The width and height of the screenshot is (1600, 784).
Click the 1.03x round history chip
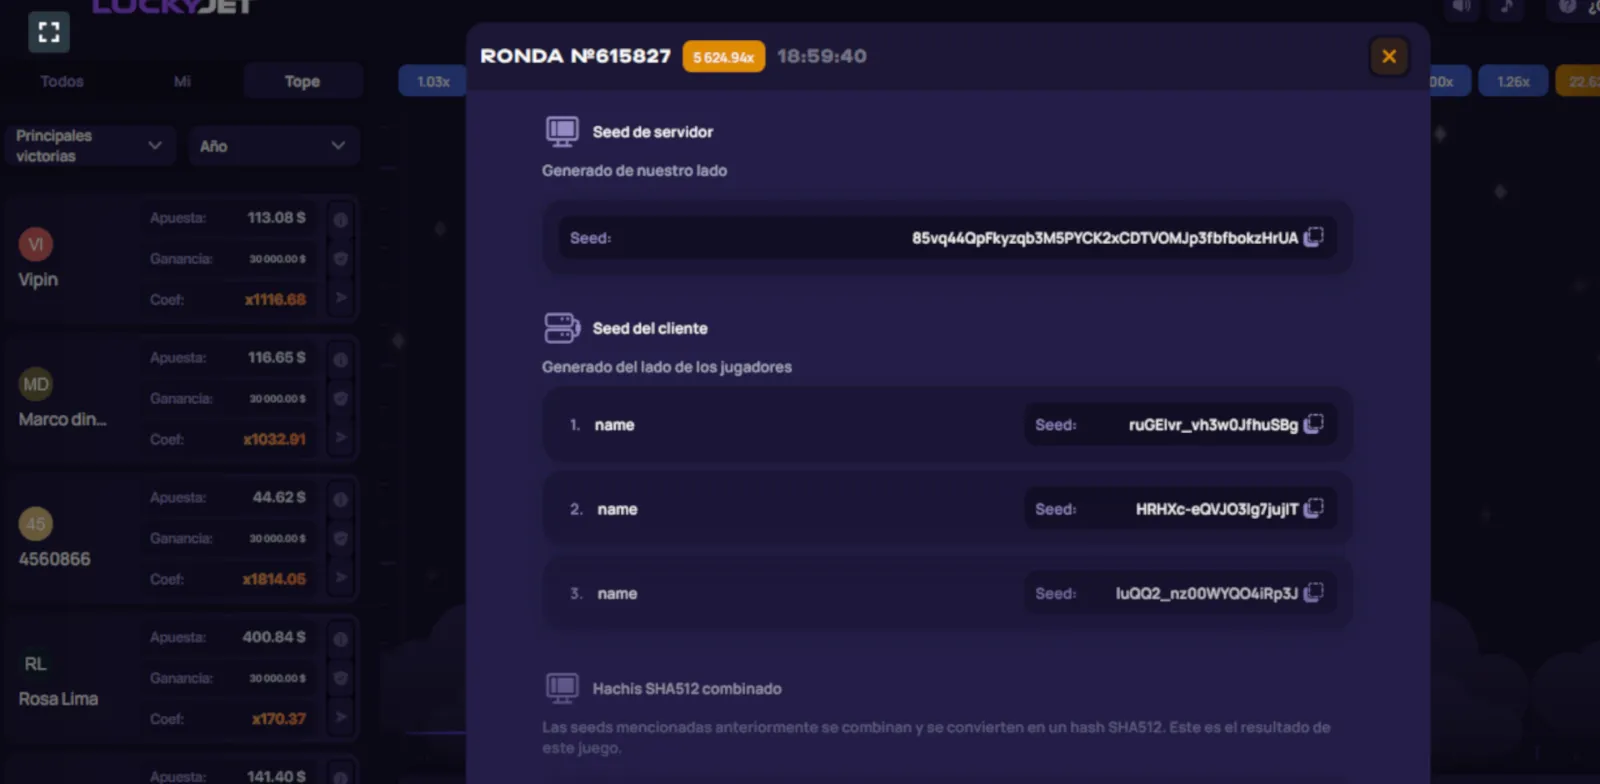tap(433, 81)
